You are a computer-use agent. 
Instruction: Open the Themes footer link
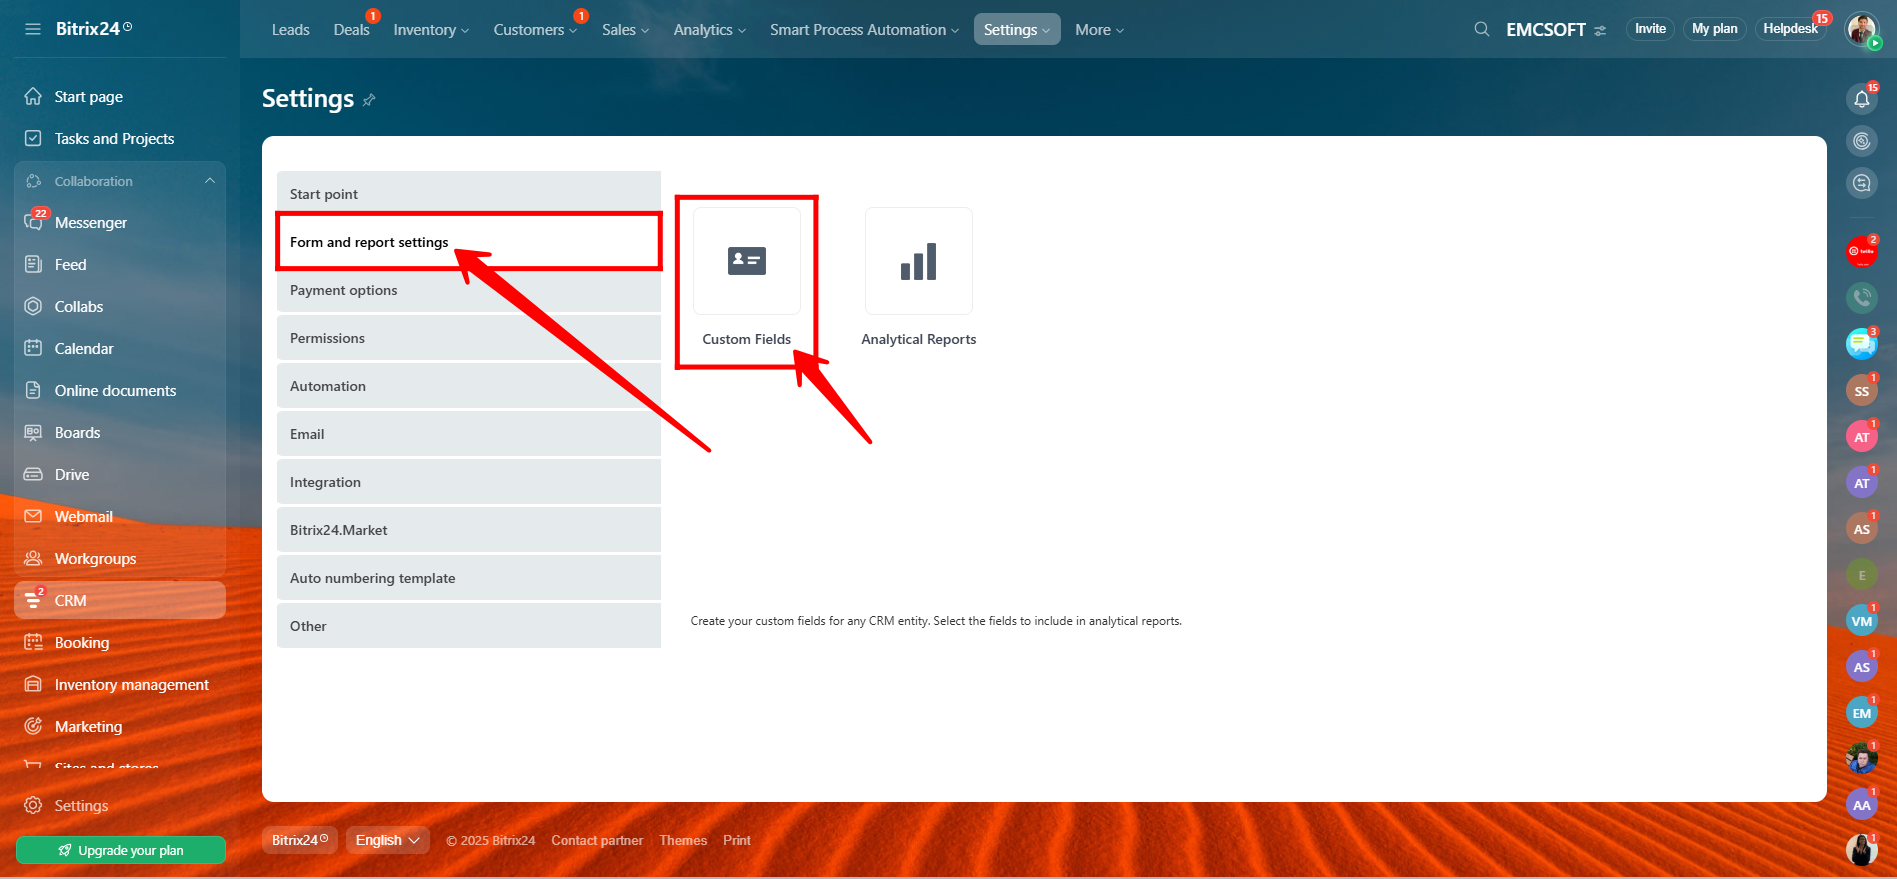pos(683,840)
